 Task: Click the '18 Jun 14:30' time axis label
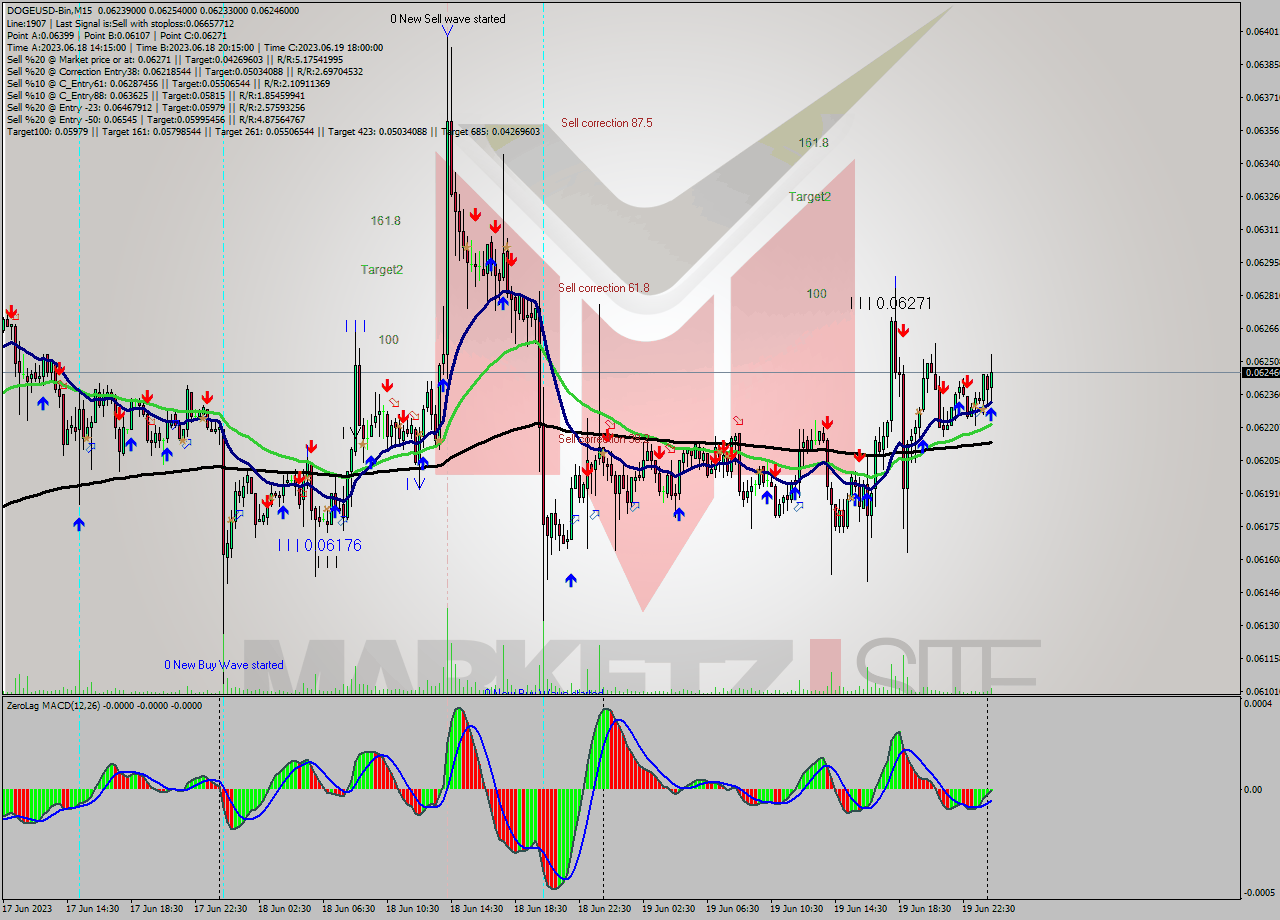477,909
